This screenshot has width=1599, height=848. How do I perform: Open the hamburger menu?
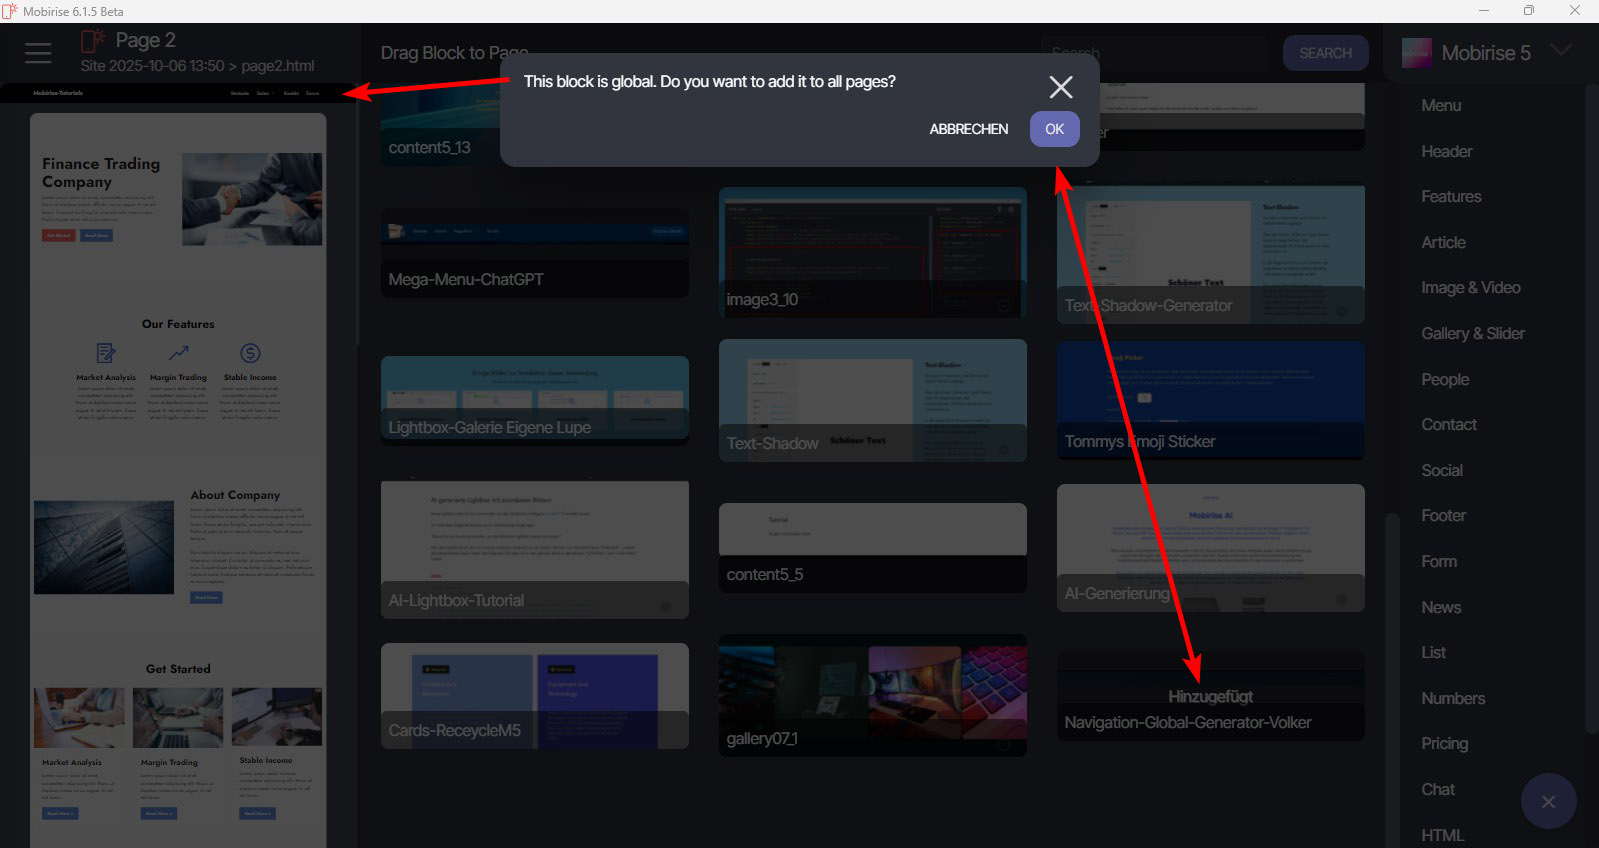point(38,53)
